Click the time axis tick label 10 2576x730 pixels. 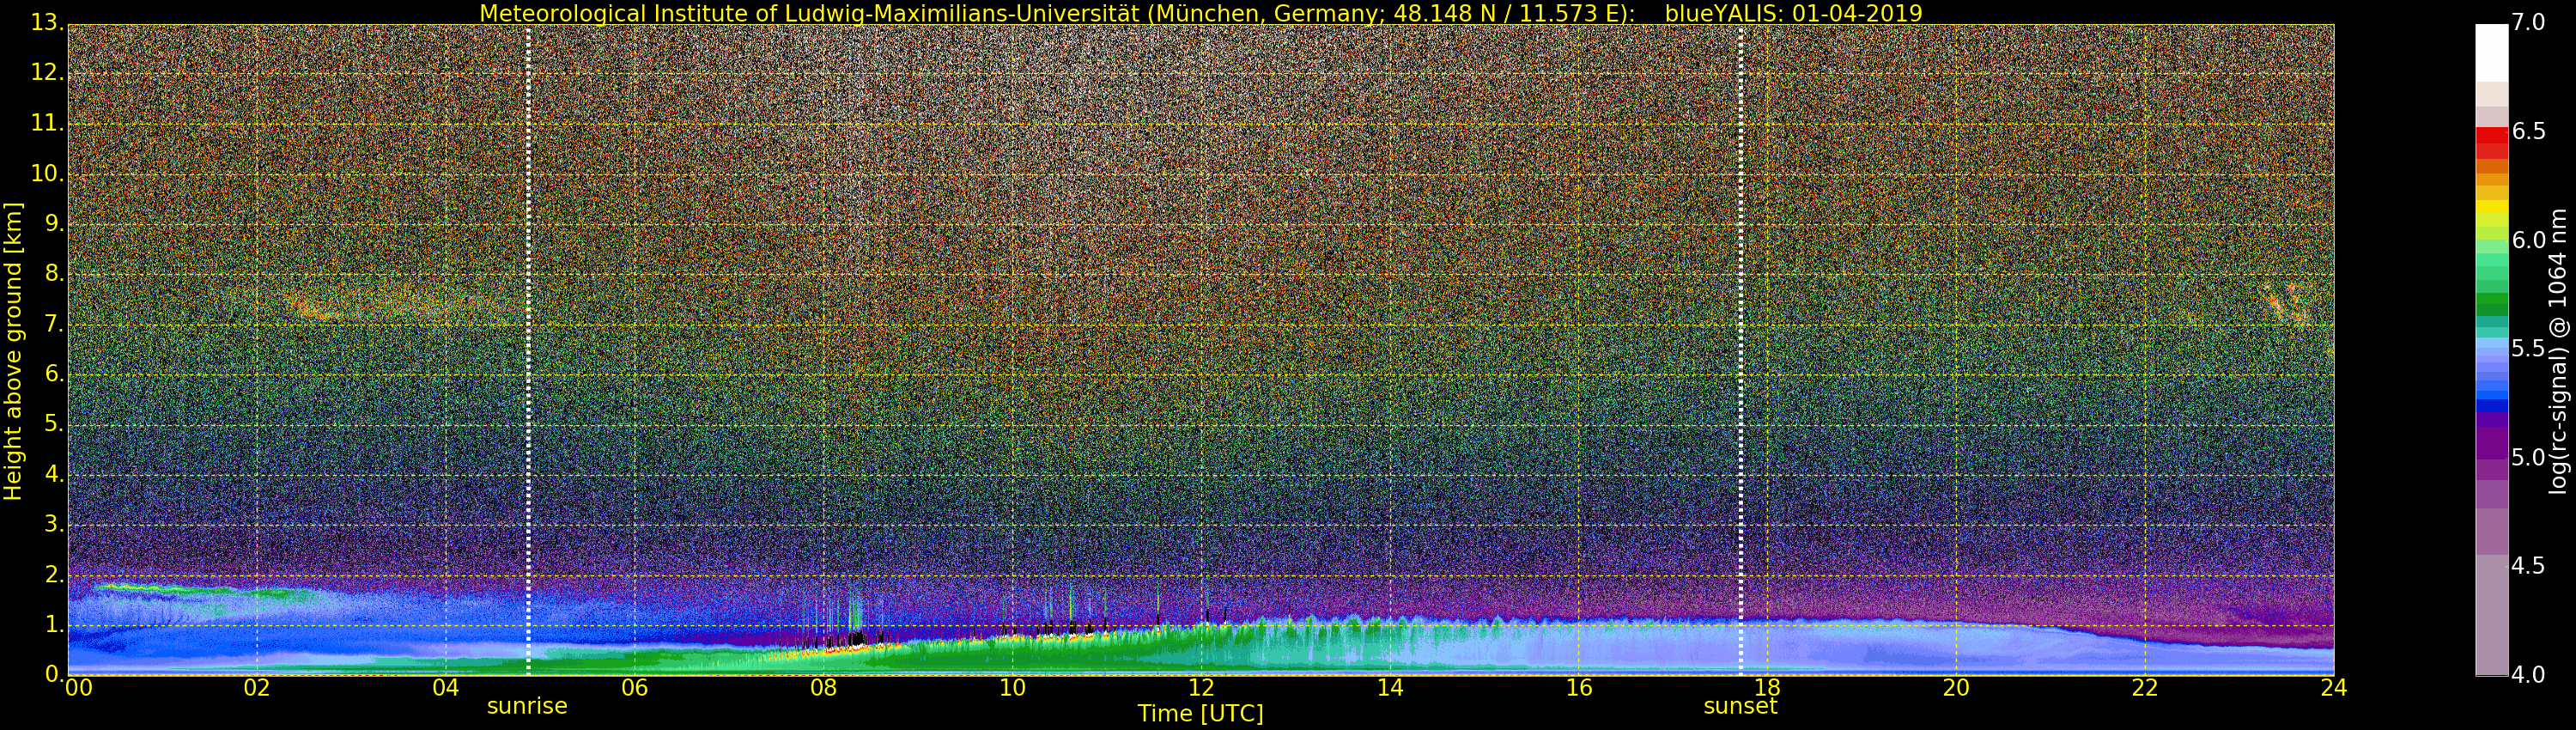pos(1012,688)
